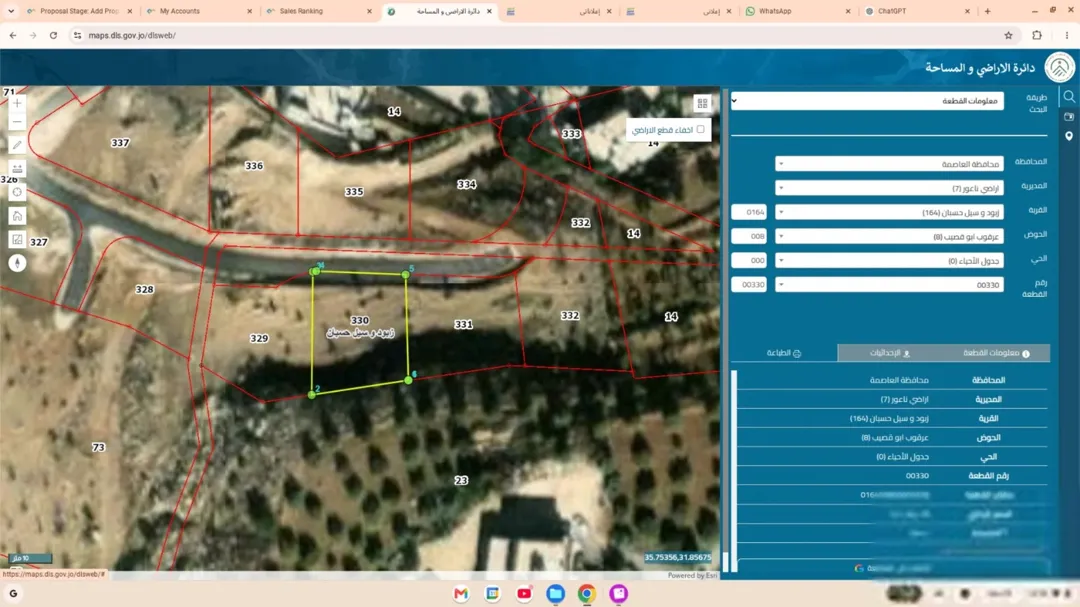
Task: Open the G launcher button
Action: tap(13, 593)
